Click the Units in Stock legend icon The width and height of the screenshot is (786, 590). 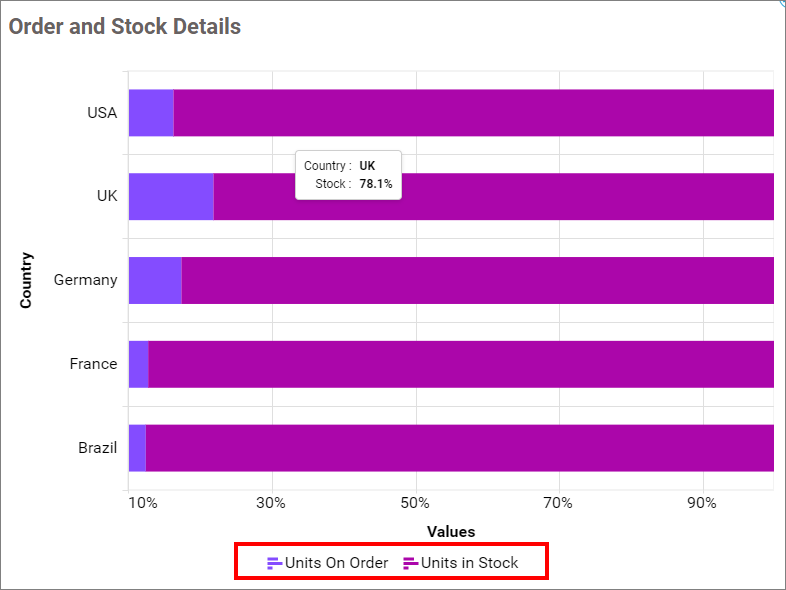[410, 563]
